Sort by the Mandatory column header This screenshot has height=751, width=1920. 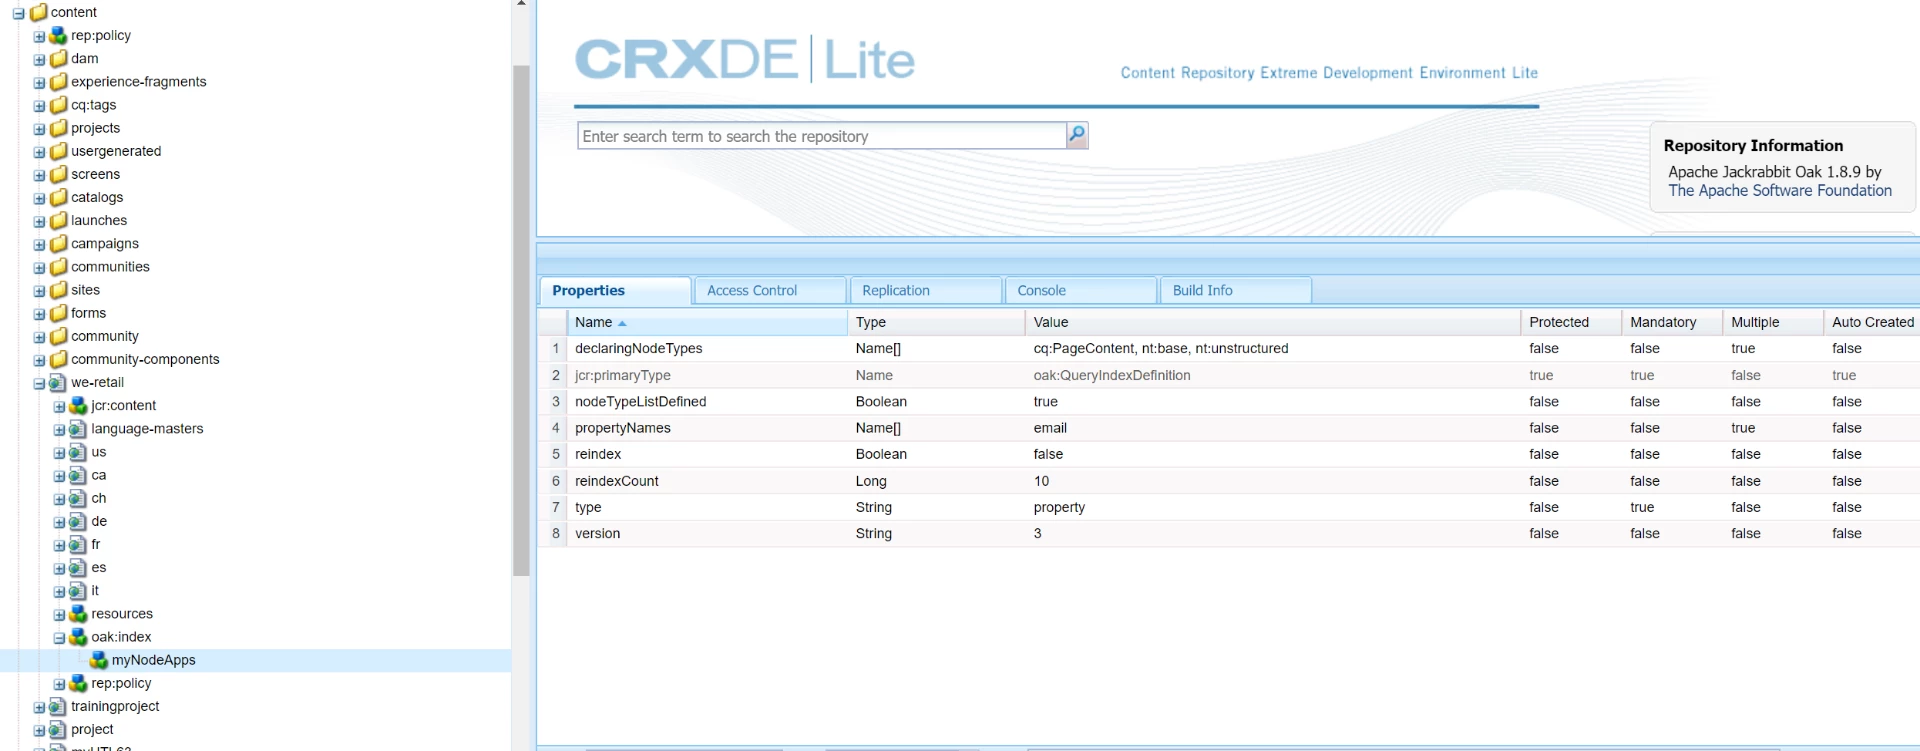point(1672,322)
